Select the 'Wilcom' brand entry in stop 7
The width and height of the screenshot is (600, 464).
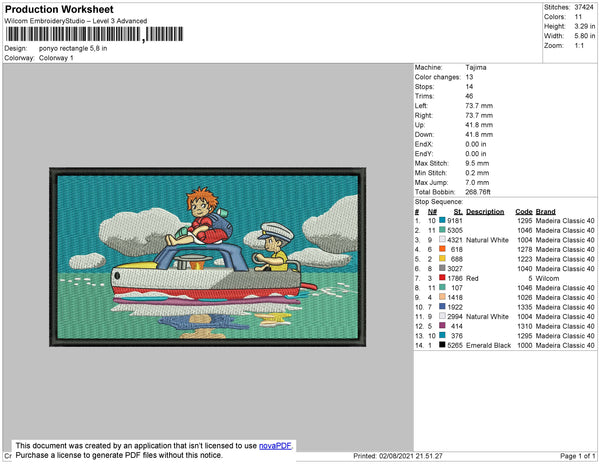[547, 278]
